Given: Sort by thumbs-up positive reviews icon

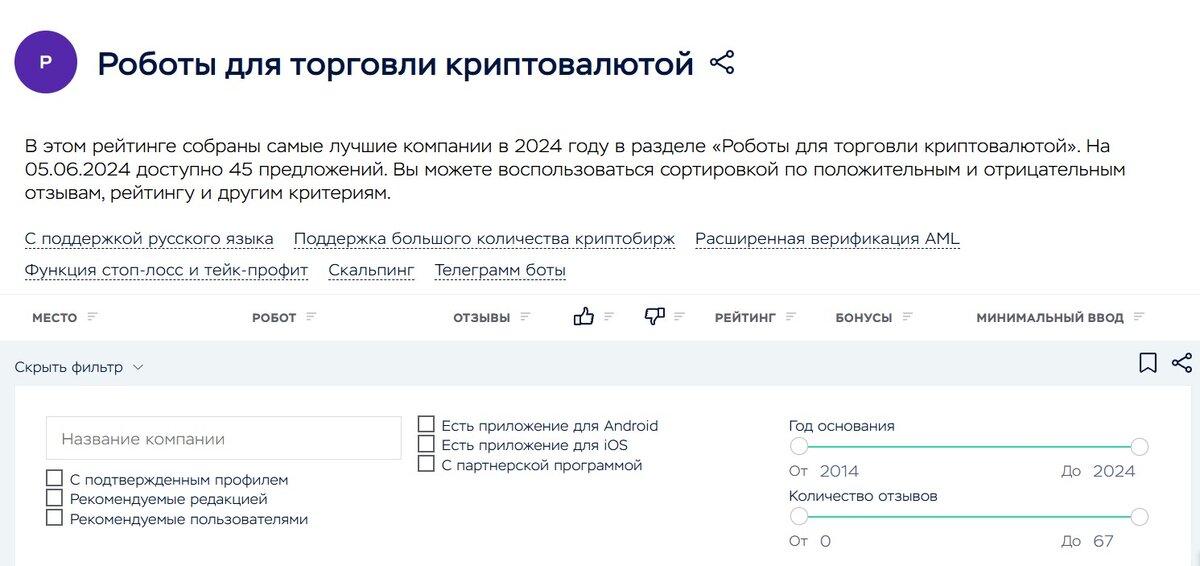Looking at the screenshot, I should coord(584,317).
